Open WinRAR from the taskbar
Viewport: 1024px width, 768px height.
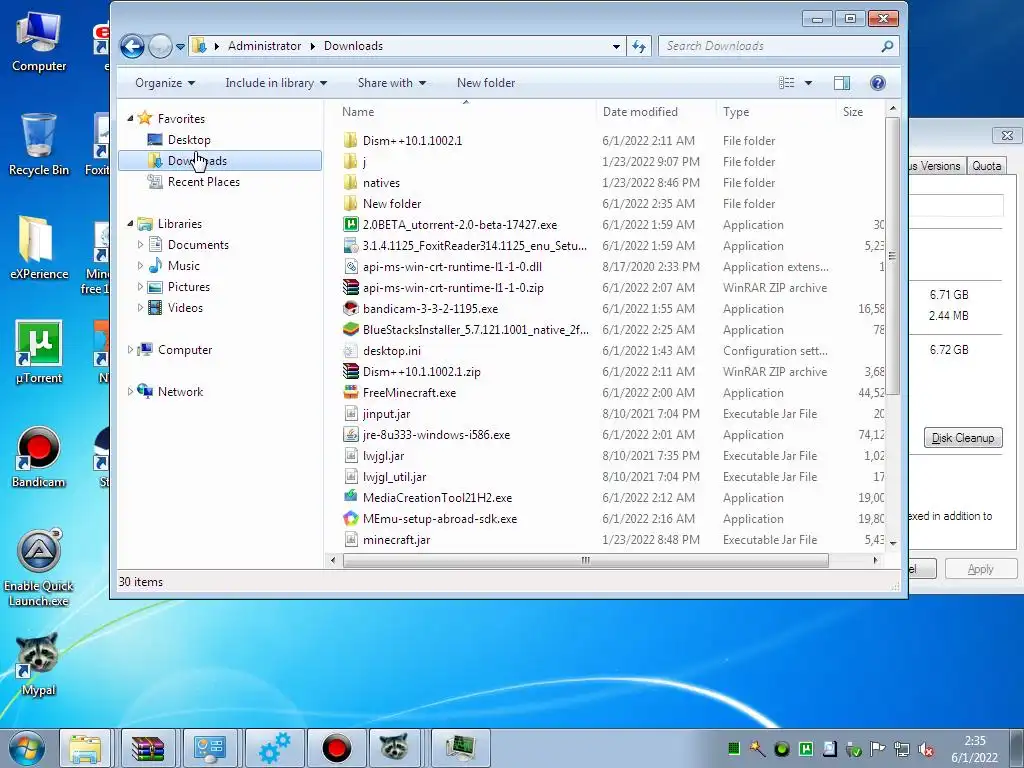[148, 748]
